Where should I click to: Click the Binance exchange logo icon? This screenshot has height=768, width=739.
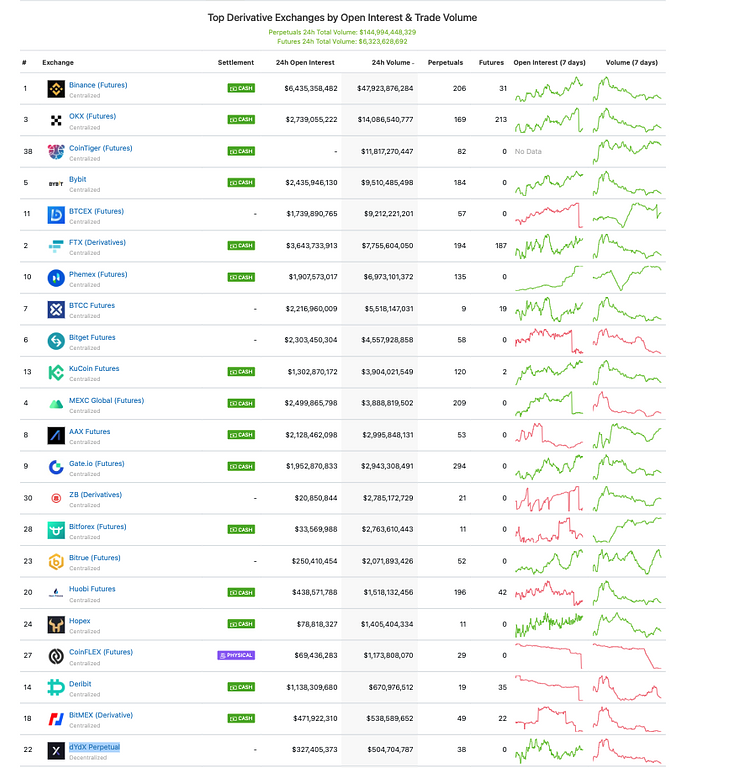(56, 89)
